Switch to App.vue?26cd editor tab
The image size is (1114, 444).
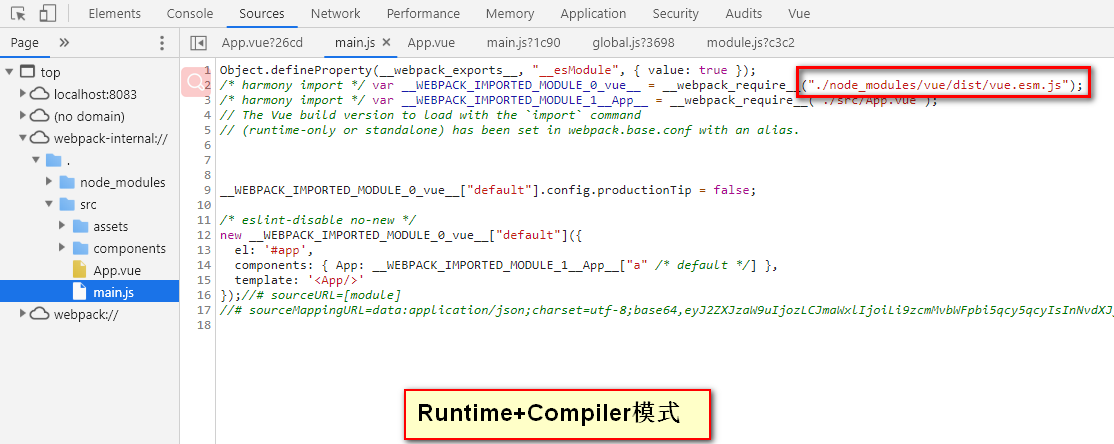click(262, 43)
